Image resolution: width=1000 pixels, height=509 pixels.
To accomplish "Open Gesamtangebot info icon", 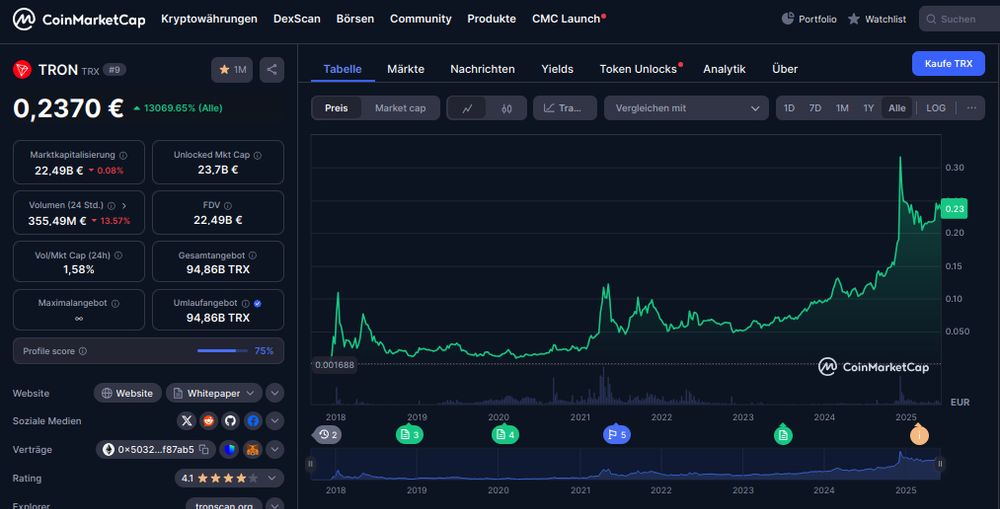I will 253,255.
